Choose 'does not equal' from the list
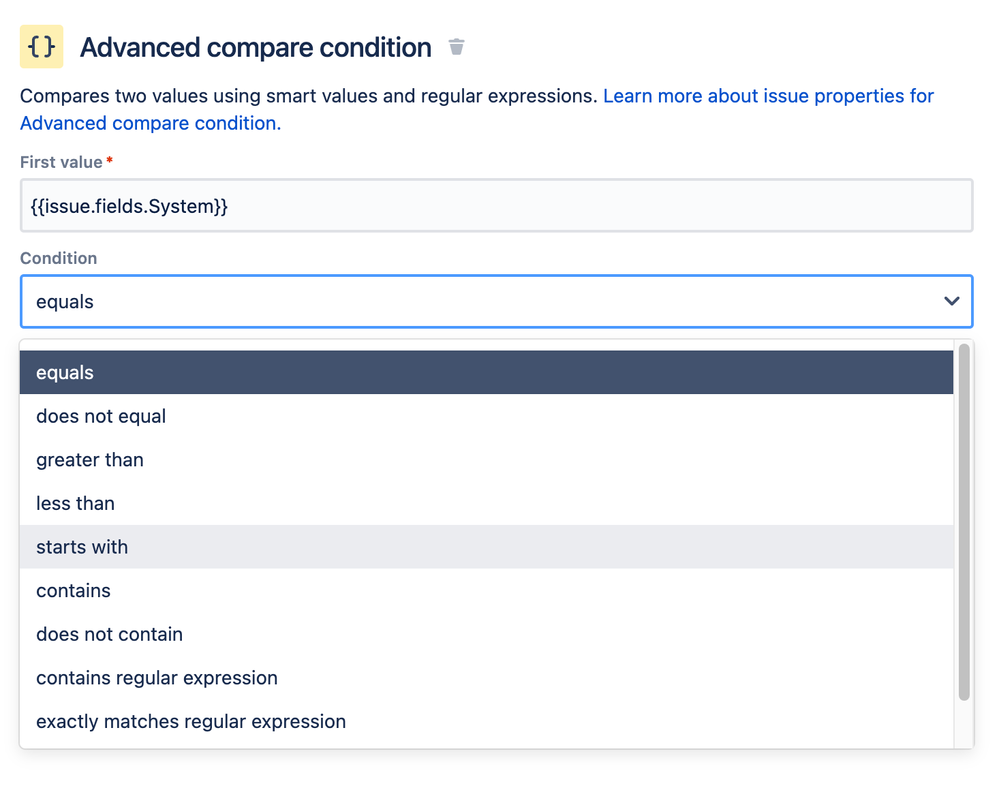 click(x=101, y=416)
